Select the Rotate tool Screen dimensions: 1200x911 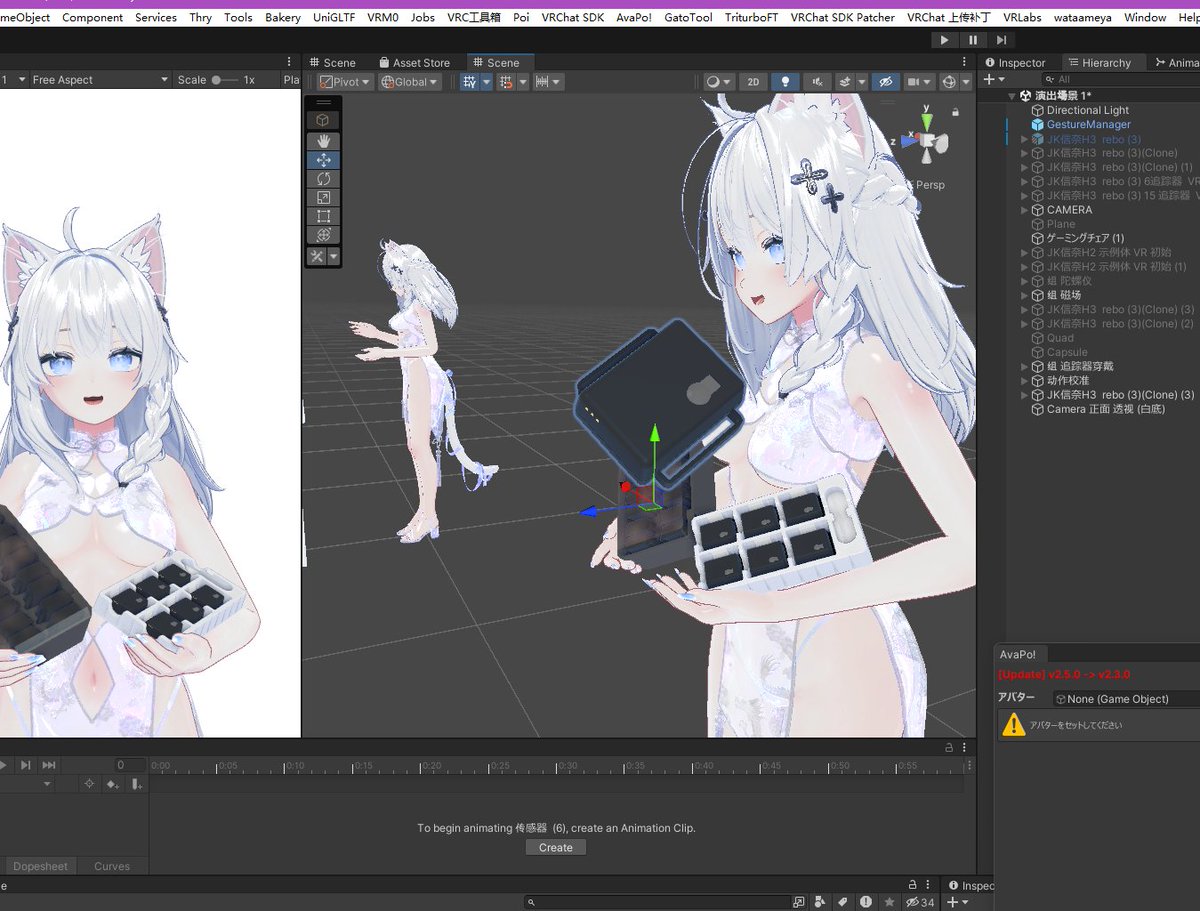point(323,179)
